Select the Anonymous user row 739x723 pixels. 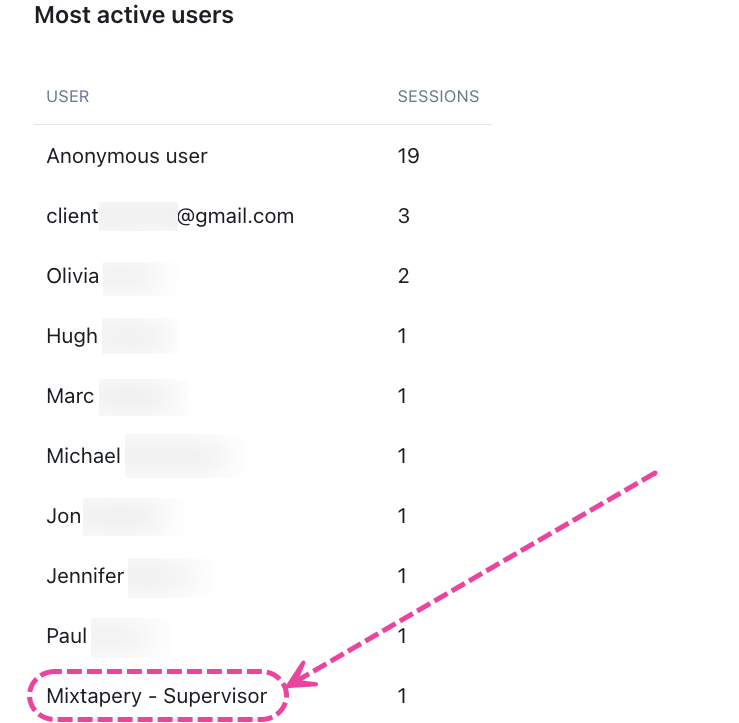(x=263, y=156)
